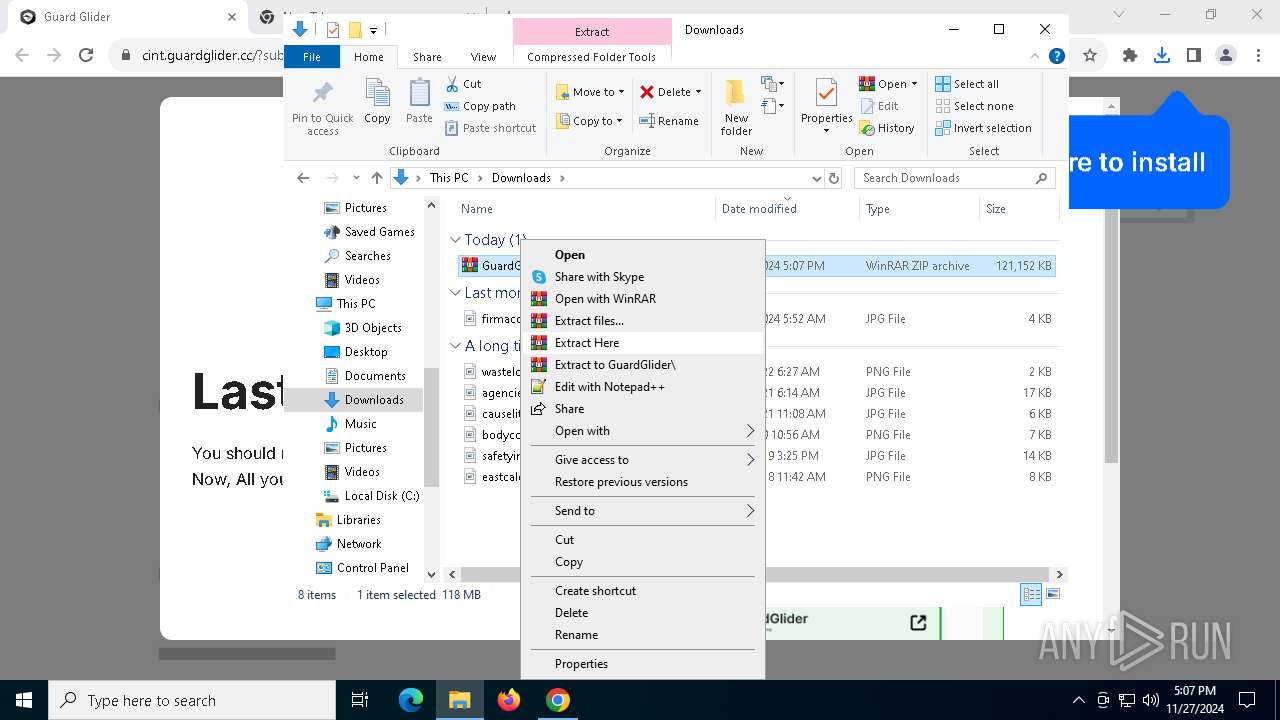
Task: Bookmark page with star icon
Action: (1090, 56)
